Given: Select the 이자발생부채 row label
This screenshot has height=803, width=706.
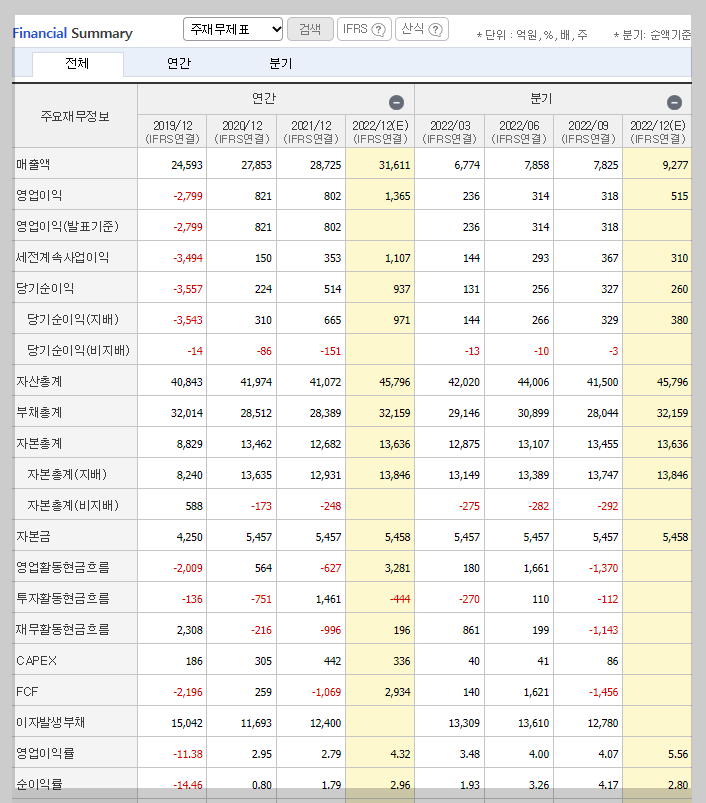Looking at the screenshot, I should pos(51,722).
